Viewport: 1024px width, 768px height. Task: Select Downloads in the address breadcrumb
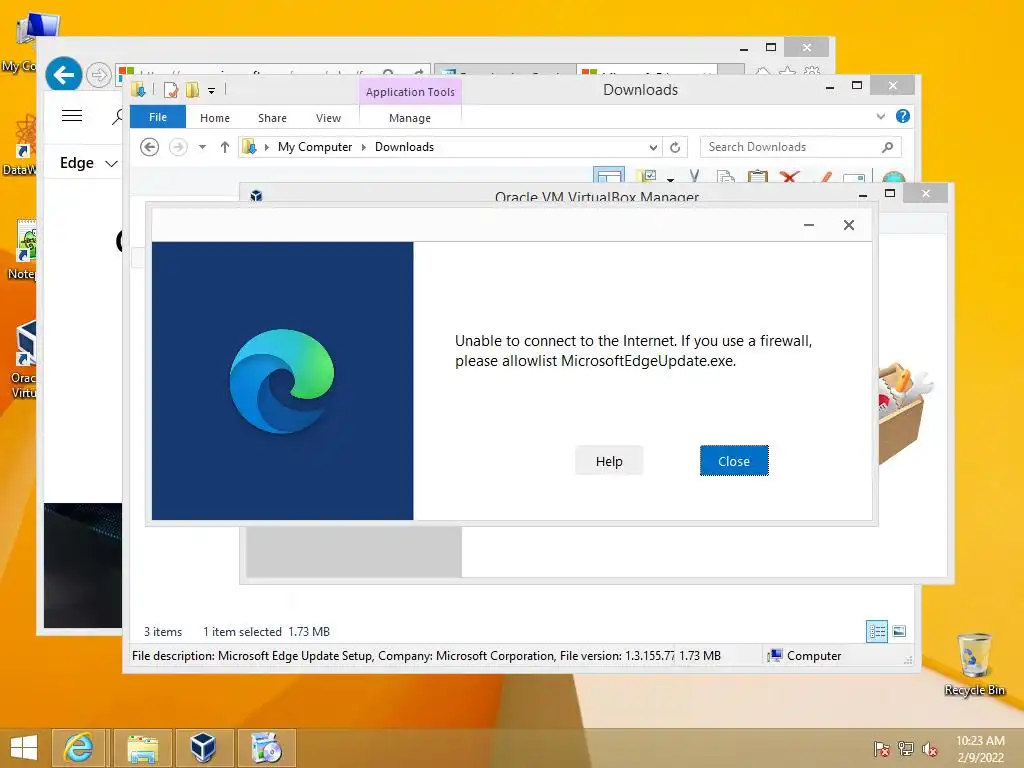404,147
